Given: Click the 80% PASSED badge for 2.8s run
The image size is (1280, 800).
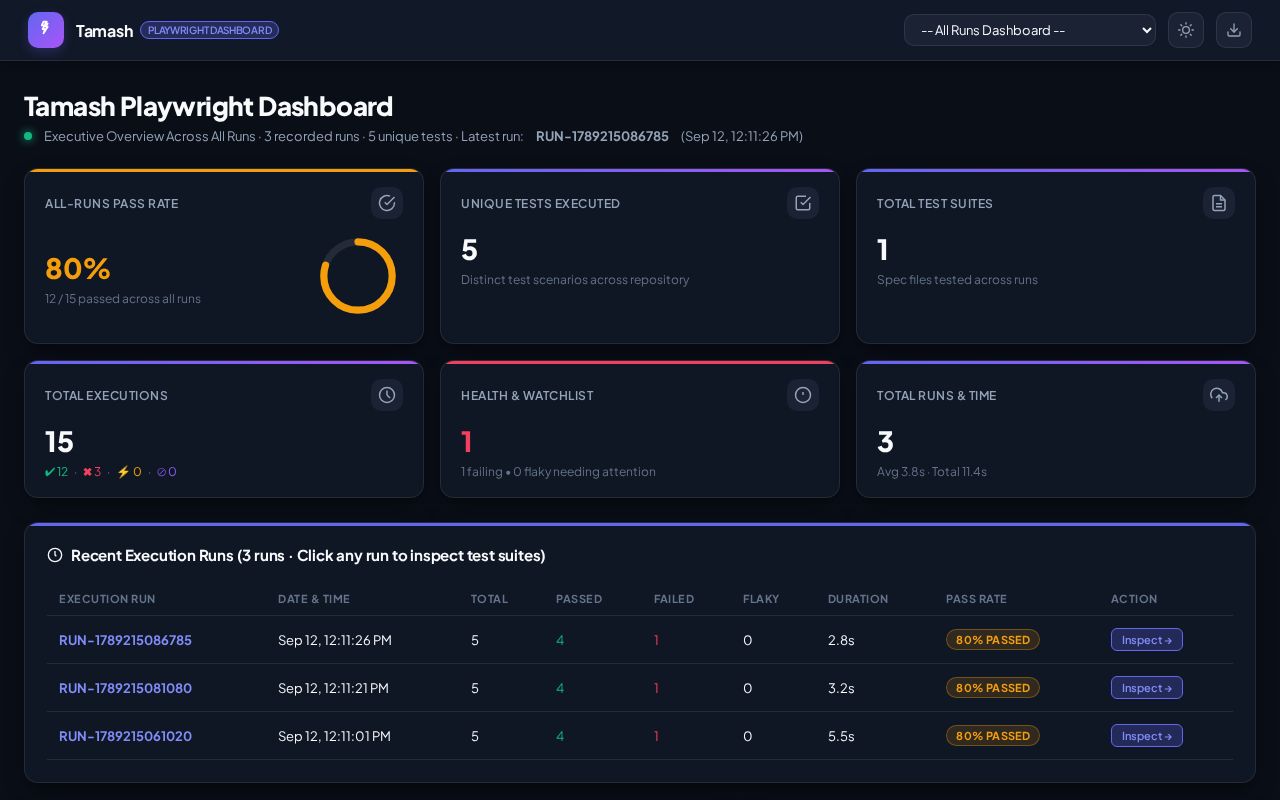Looking at the screenshot, I should (993, 640).
